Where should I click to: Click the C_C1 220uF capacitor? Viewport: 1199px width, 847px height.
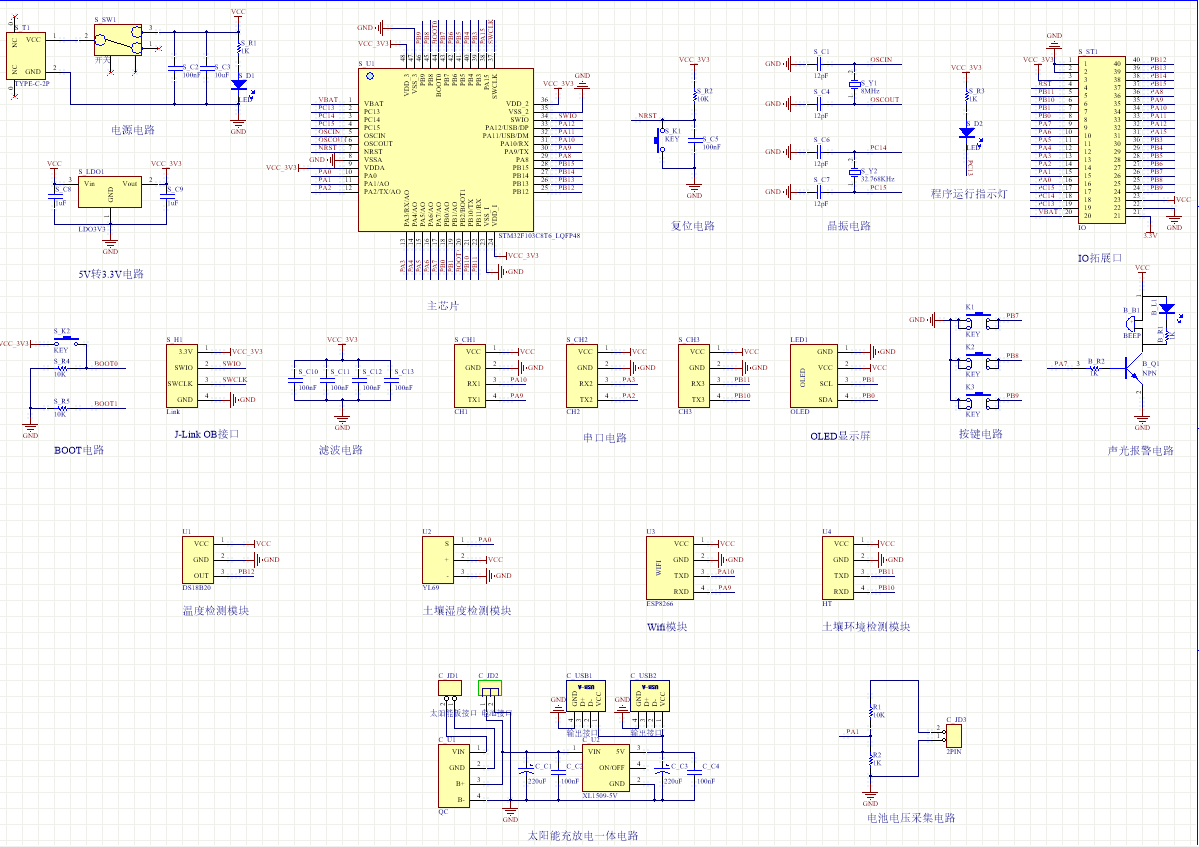(x=526, y=772)
